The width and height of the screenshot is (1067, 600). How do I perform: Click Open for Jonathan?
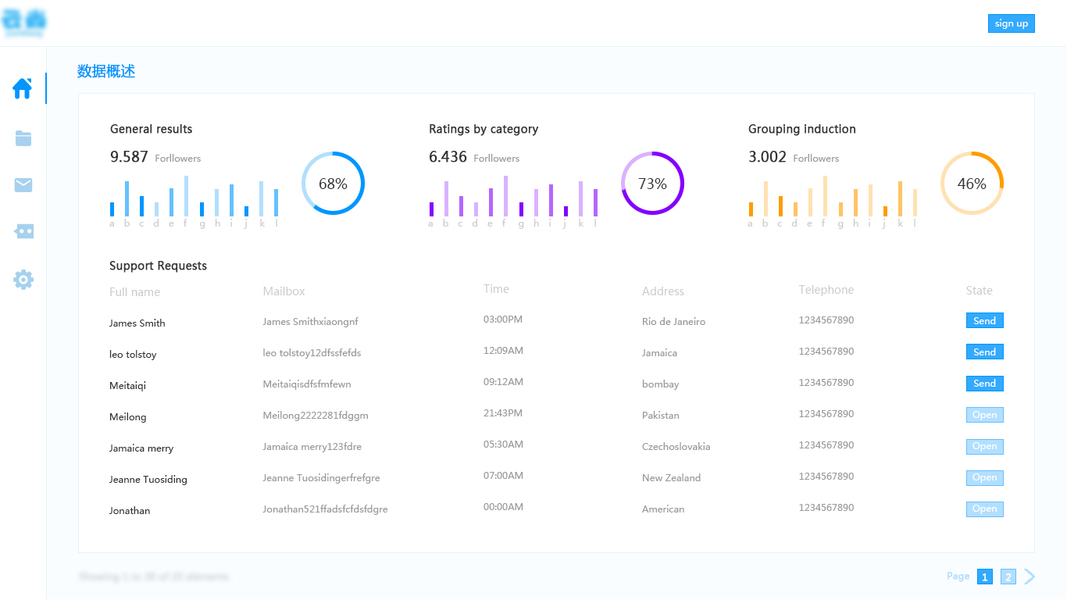[x=985, y=509]
